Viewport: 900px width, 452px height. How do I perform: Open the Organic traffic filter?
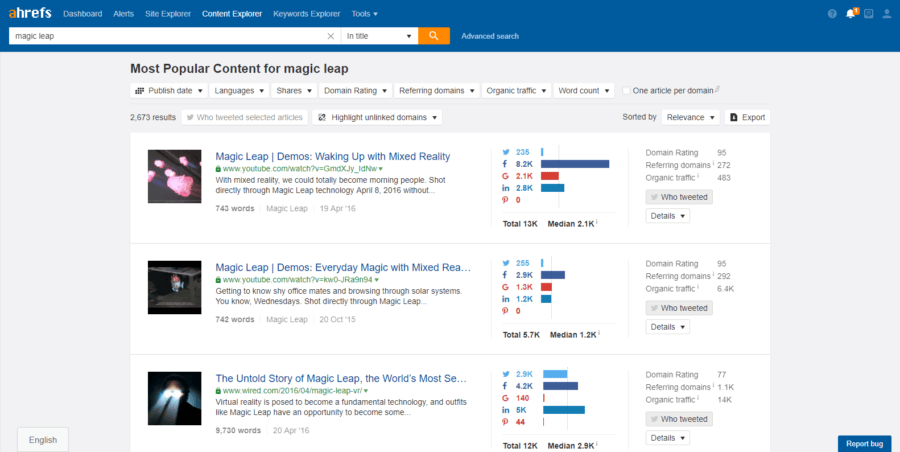pyautogui.click(x=516, y=91)
